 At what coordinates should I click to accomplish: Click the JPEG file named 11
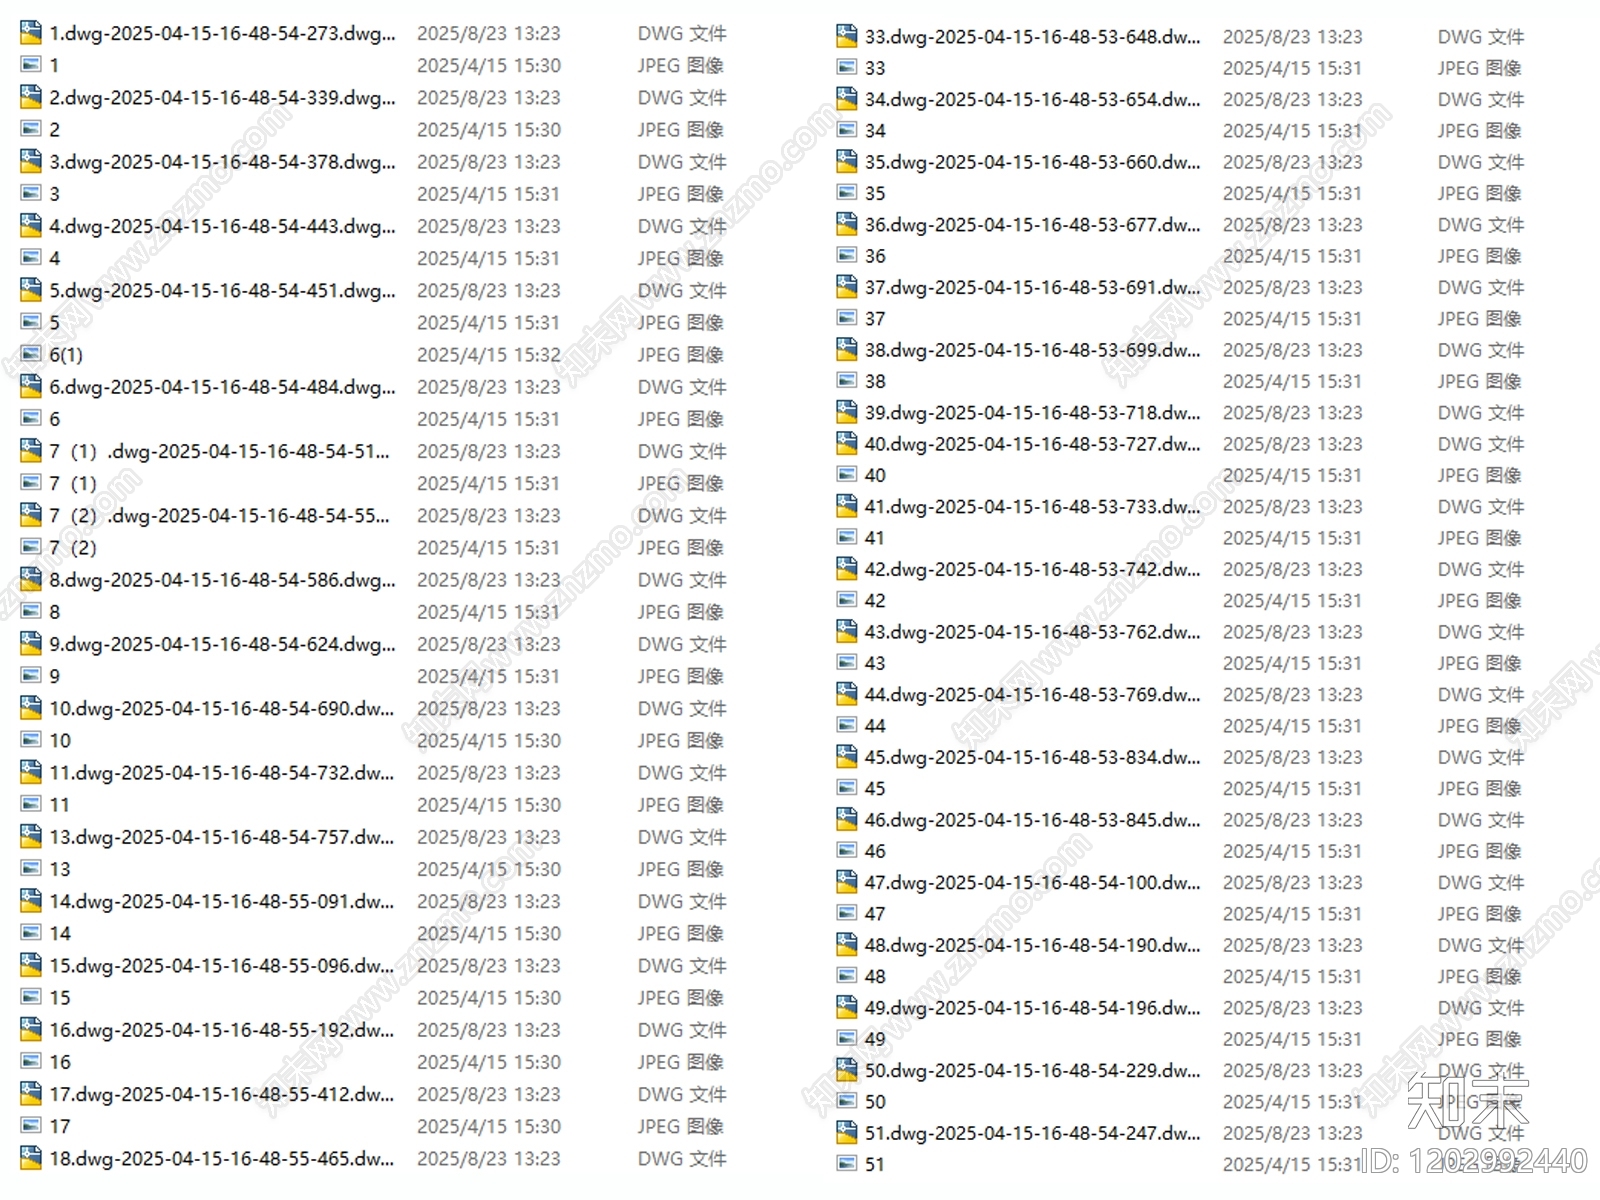click(60, 805)
